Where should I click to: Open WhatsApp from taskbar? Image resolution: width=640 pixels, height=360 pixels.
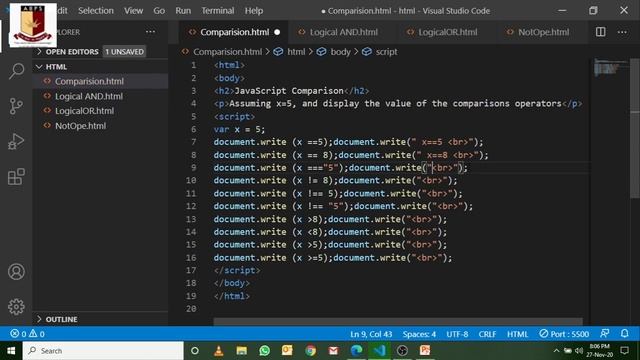(264, 351)
